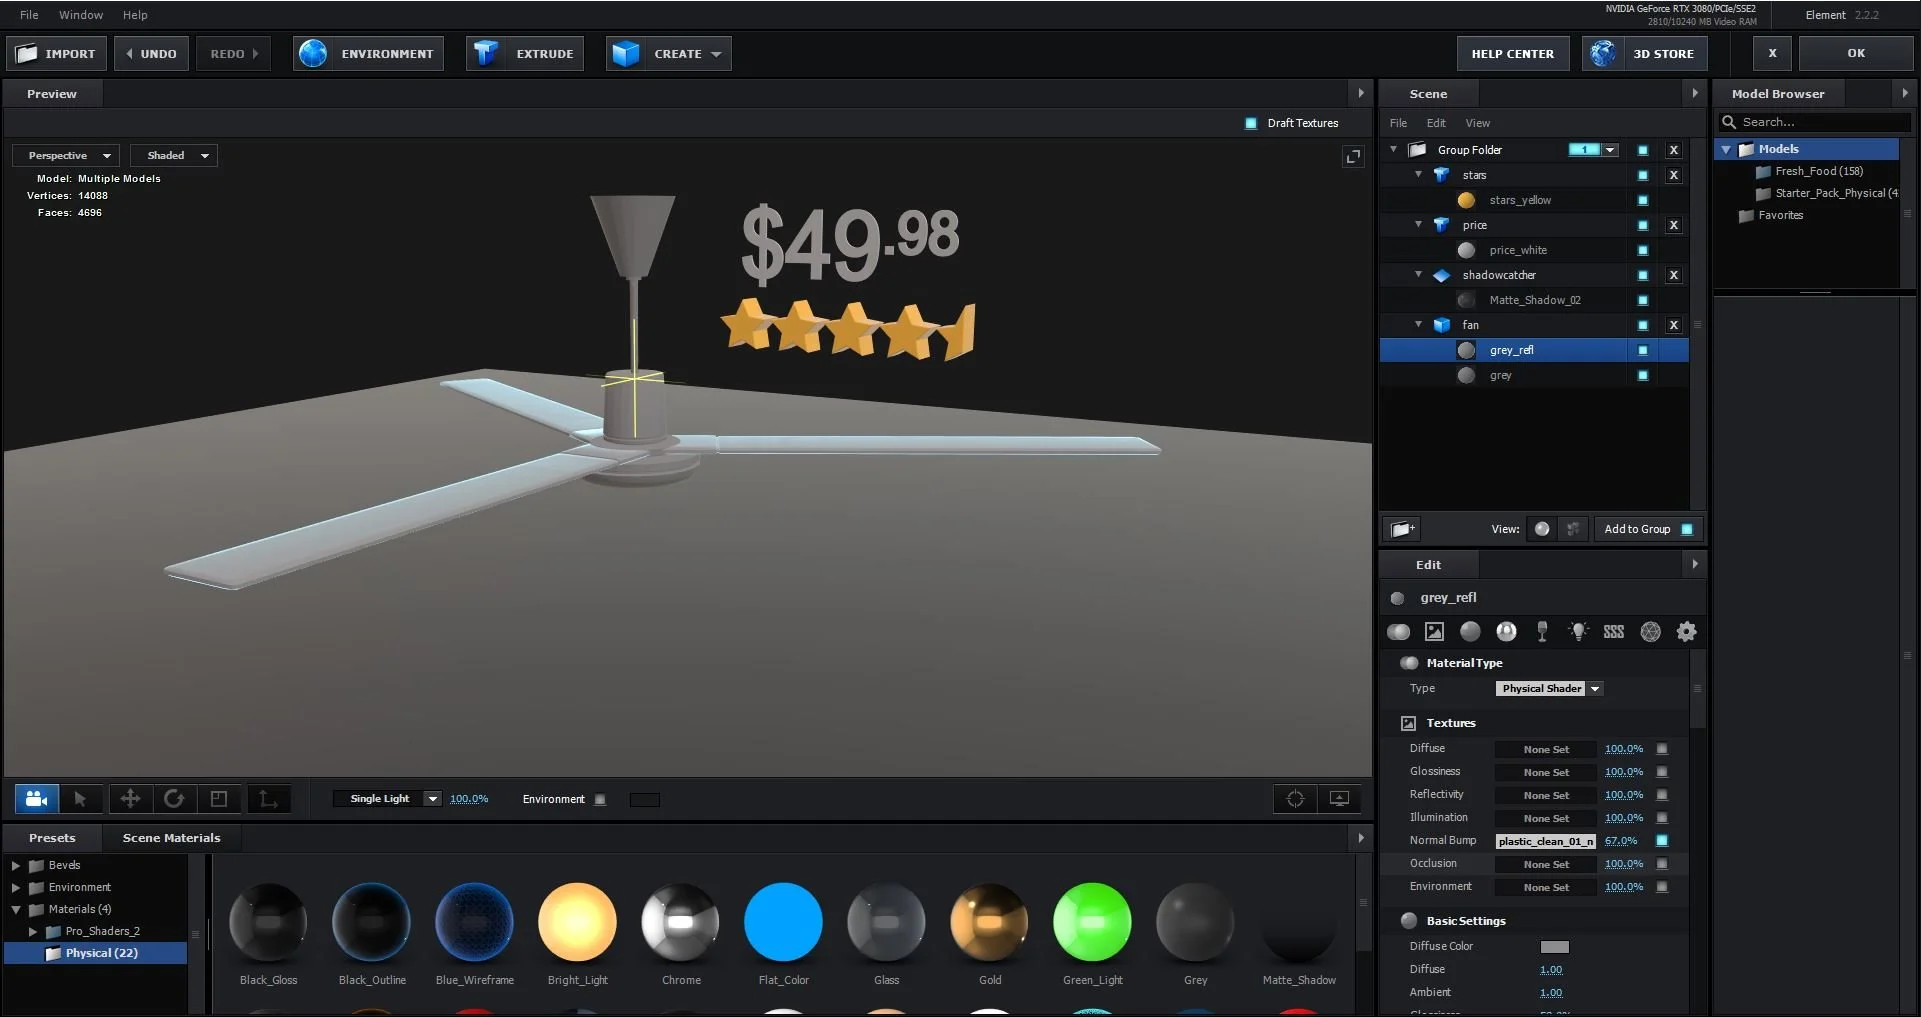
Task: Activate the move/translate tool
Action: pos(130,798)
